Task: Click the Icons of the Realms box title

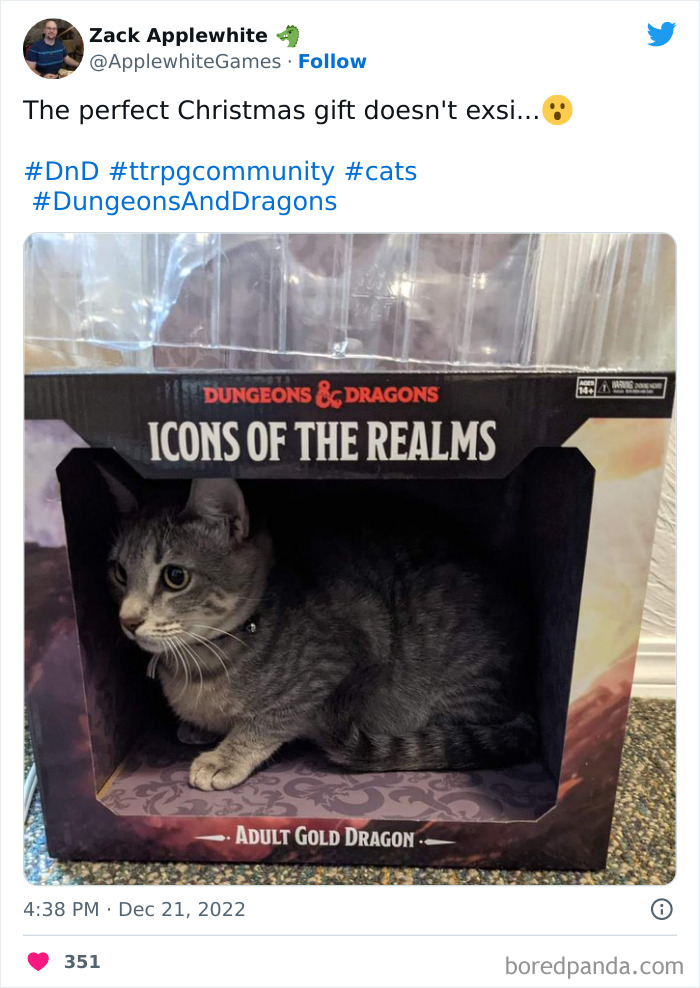Action: coord(322,440)
